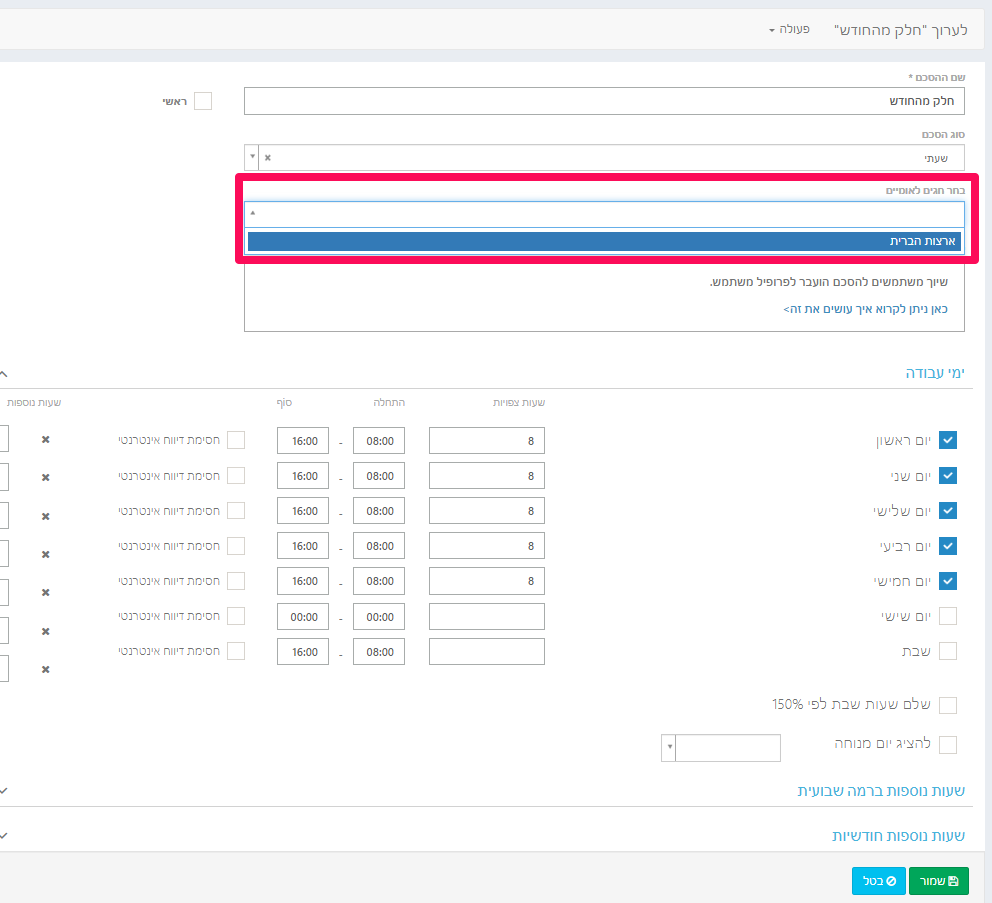Image resolution: width=992 pixels, height=903 pixels.
Task: Enable שלם שעות שבת לפי 150% checkbox
Action: [948, 705]
